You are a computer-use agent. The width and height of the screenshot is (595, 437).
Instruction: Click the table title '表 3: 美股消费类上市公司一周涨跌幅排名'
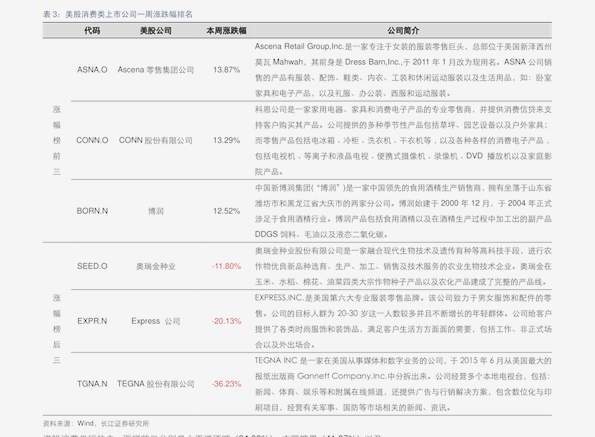pyautogui.click(x=118, y=14)
